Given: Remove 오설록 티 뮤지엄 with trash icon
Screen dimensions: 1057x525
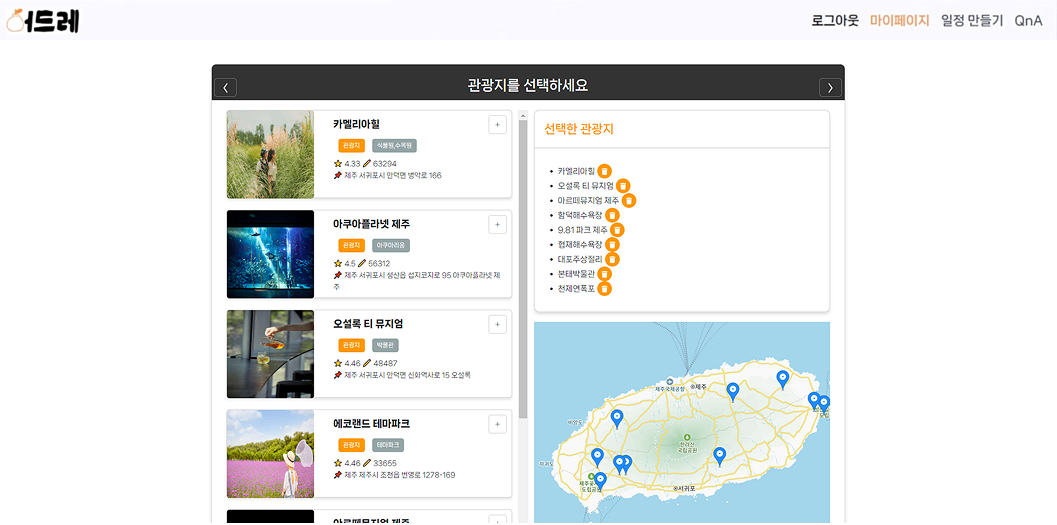Looking at the screenshot, I should (x=624, y=186).
